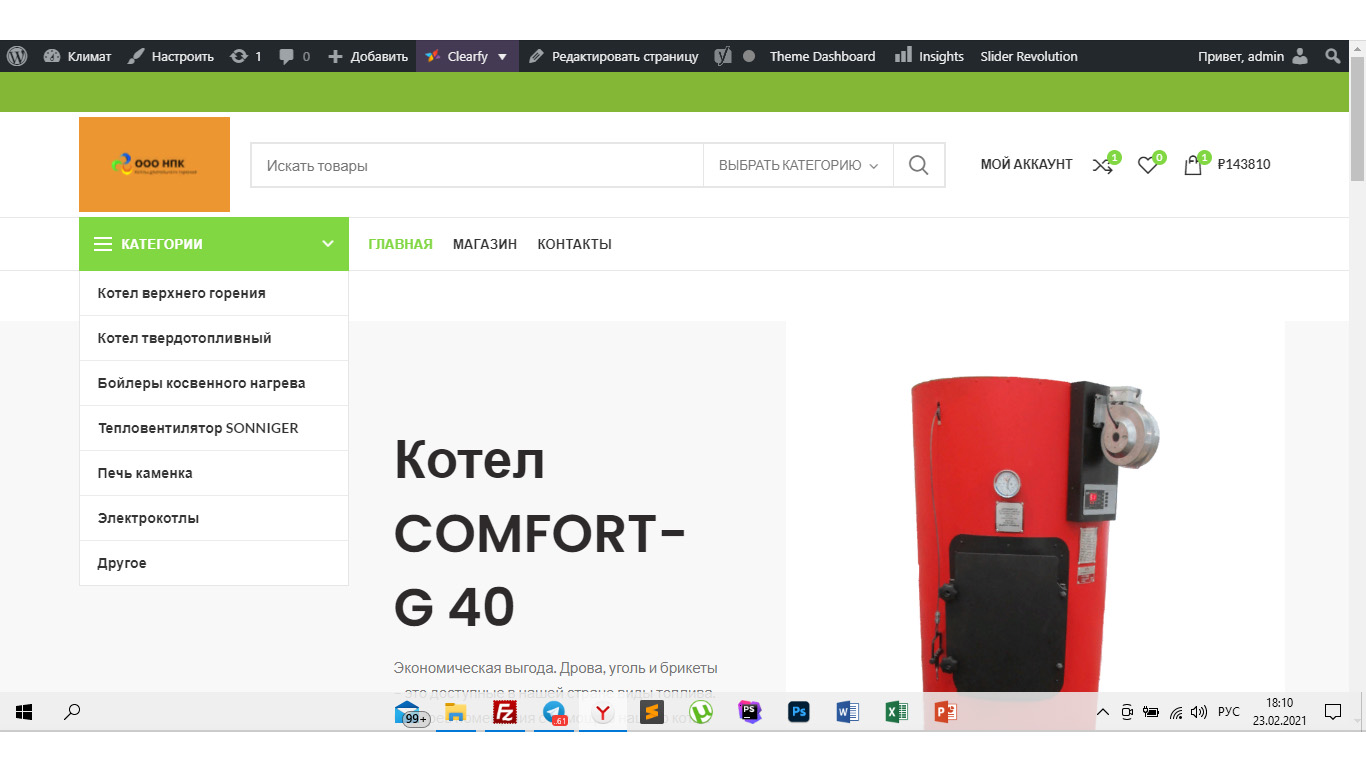Open pending updates icon with count 1
The height and width of the screenshot is (768, 1366).
246,56
